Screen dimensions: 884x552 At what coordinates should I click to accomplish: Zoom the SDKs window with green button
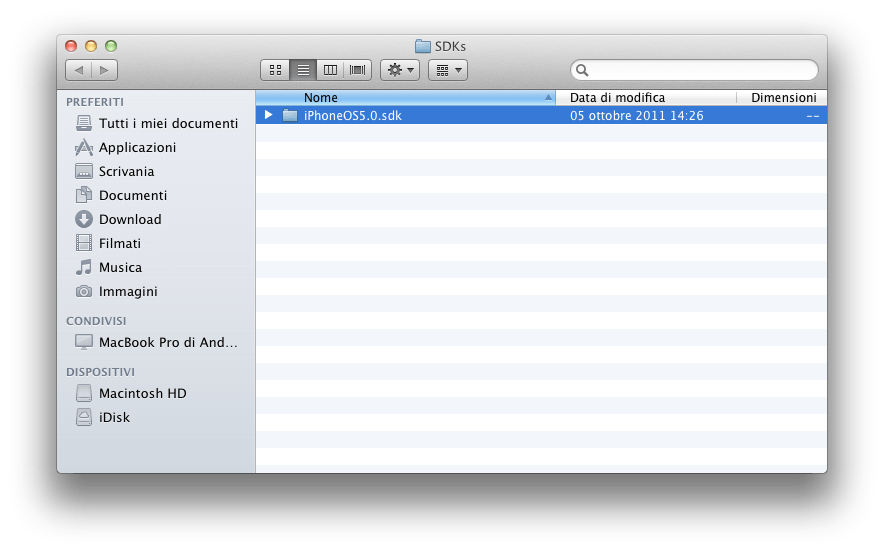[x=111, y=46]
